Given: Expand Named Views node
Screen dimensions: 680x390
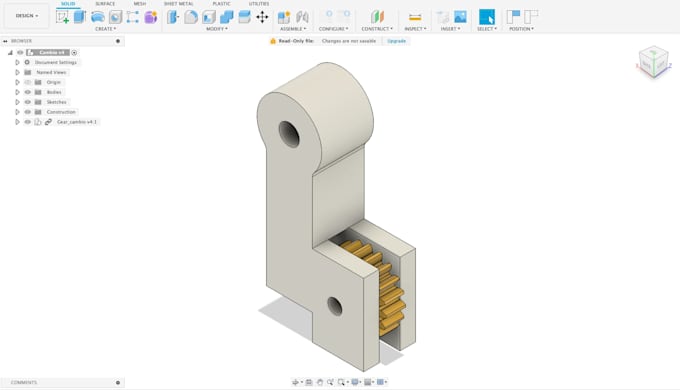Looking at the screenshot, I should point(17,72).
